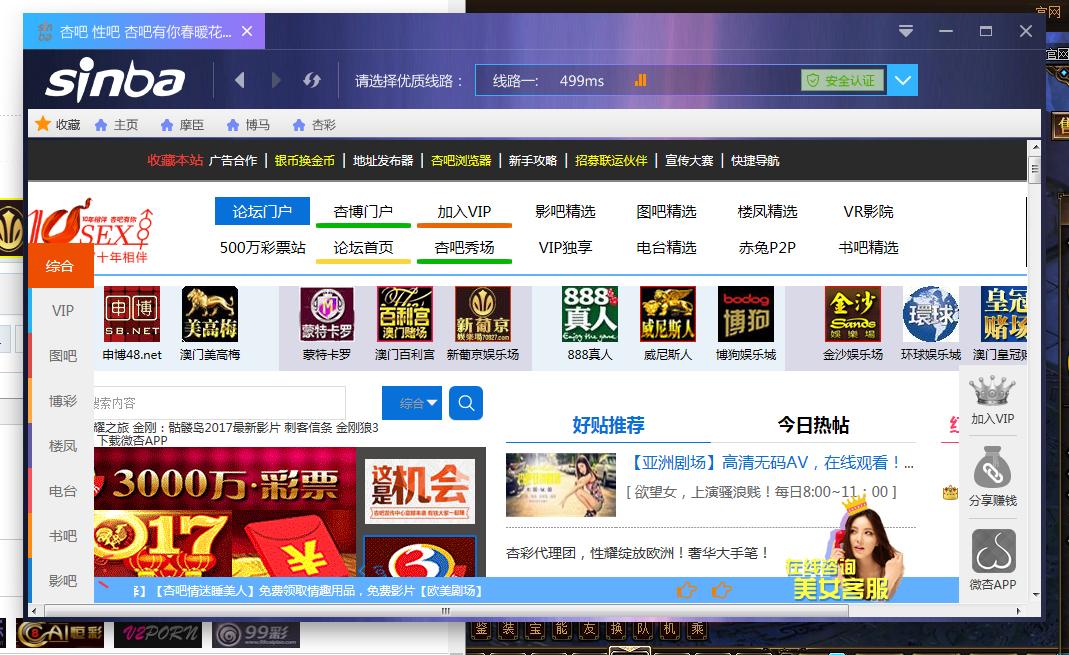Open the 电台精选 nav item
The width and height of the screenshot is (1069, 655).
[666, 247]
